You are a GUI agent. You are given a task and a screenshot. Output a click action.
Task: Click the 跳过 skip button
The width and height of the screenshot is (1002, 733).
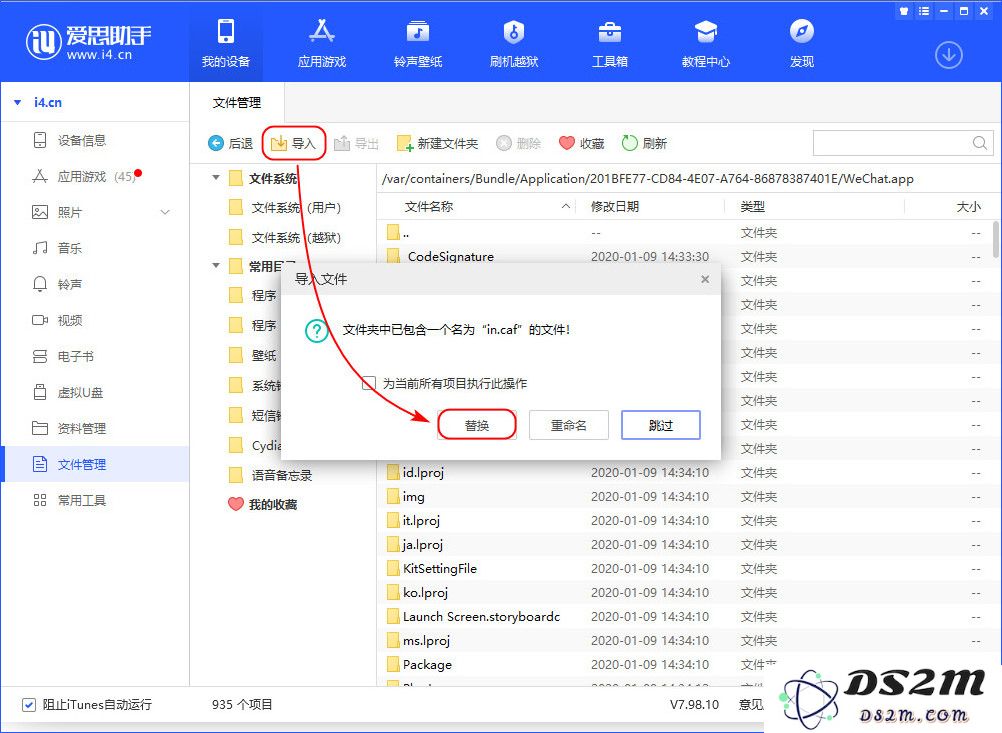[x=661, y=425]
